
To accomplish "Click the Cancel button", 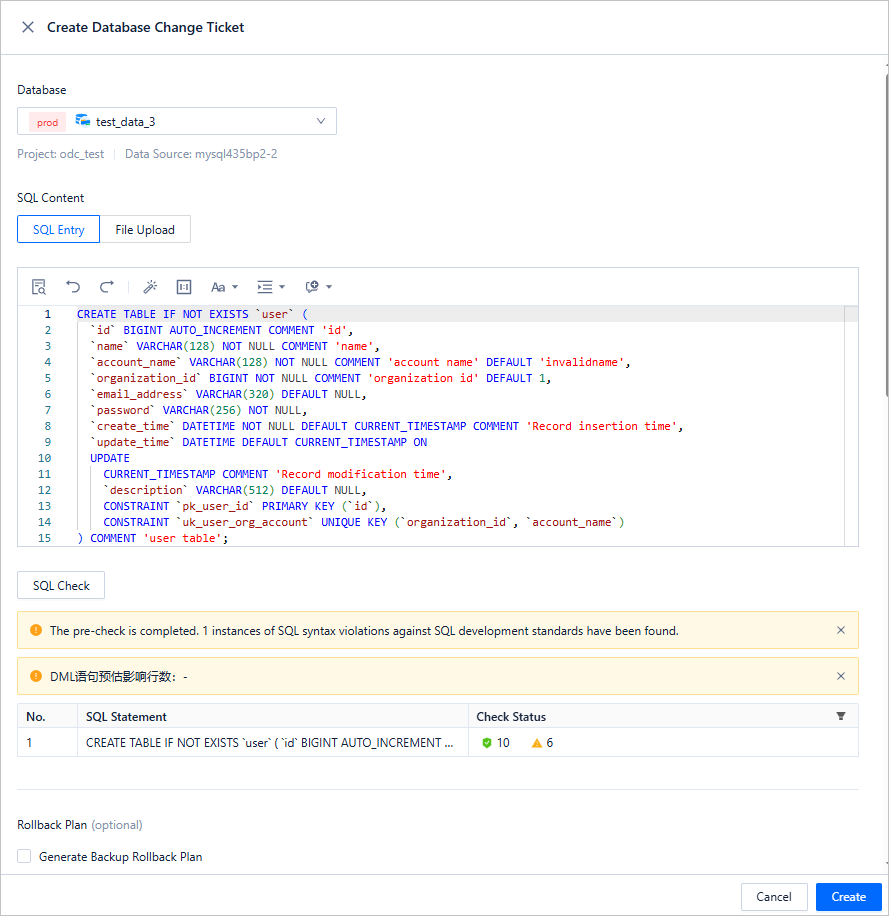I will point(774,897).
